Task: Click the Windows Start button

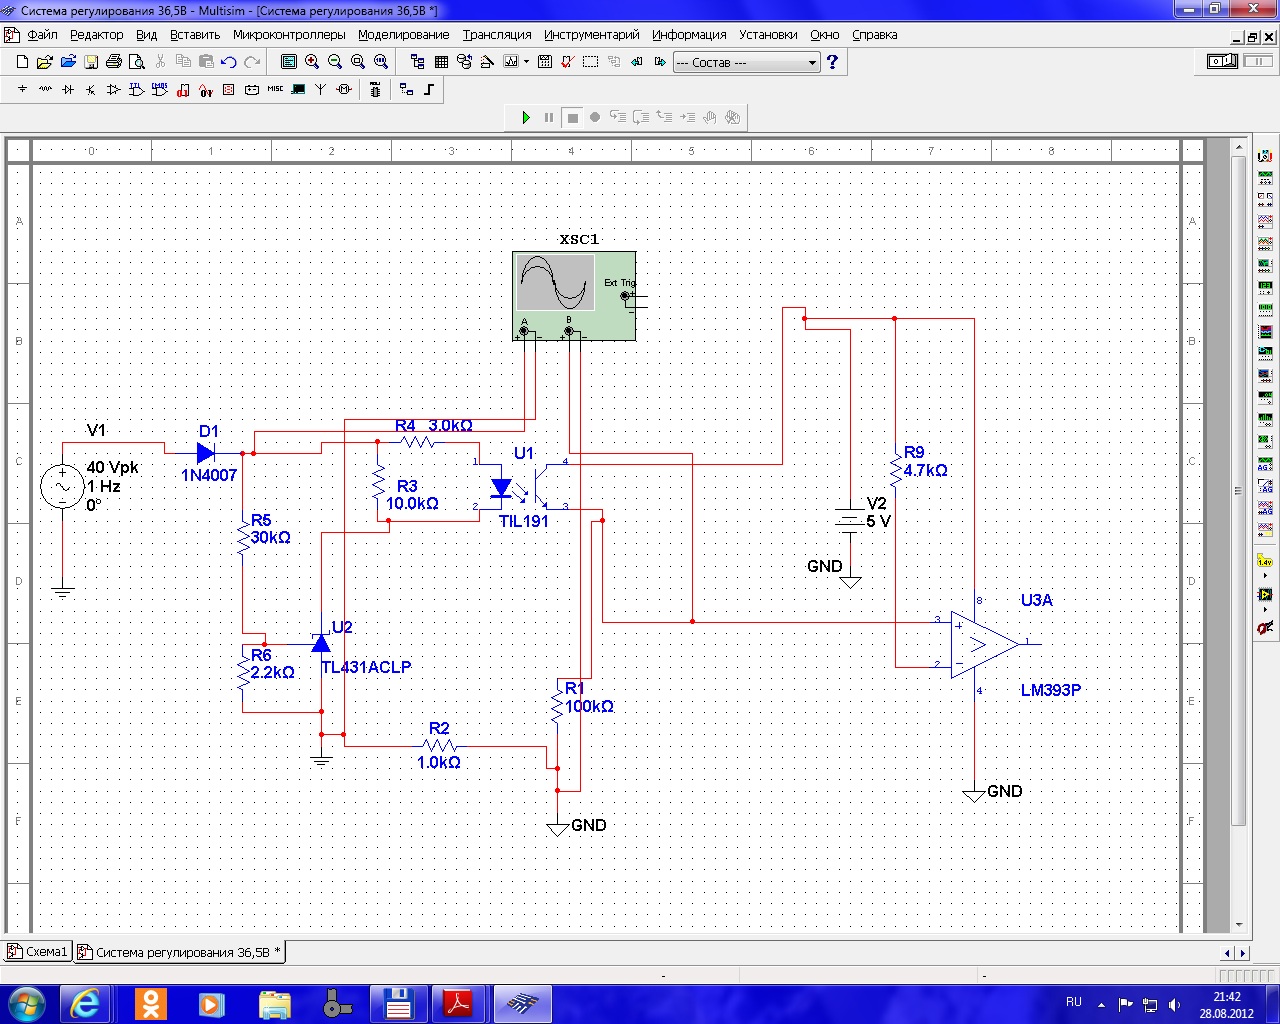Action: [x=27, y=1003]
